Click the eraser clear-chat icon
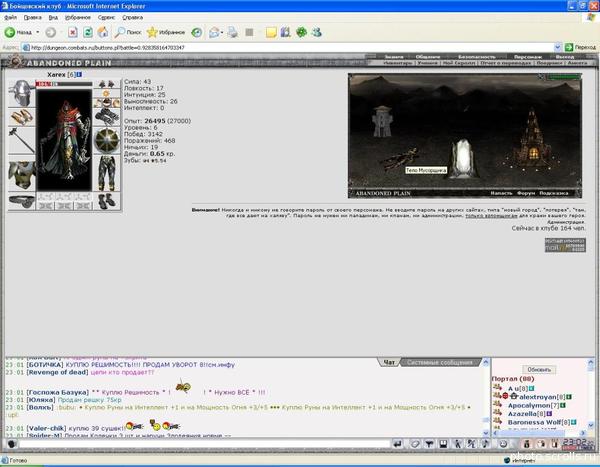This screenshot has height=467, width=600. click(415, 444)
